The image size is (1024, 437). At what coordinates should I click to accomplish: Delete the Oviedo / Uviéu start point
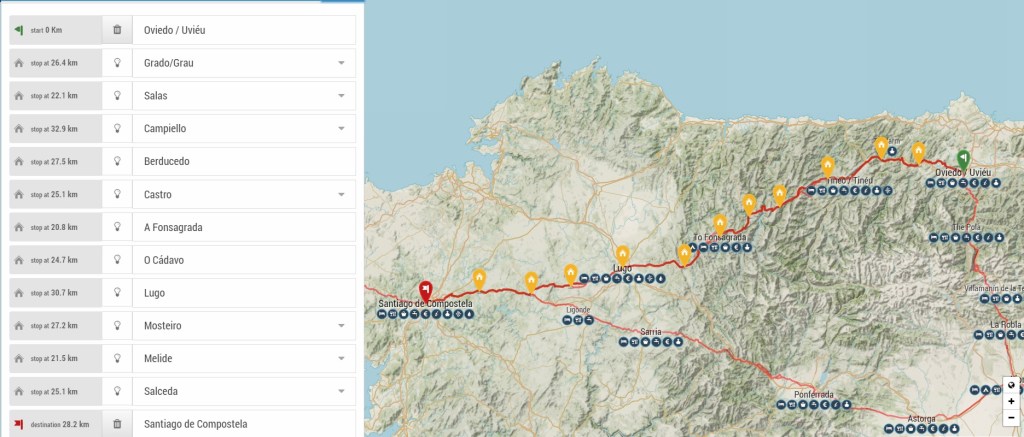[117, 30]
